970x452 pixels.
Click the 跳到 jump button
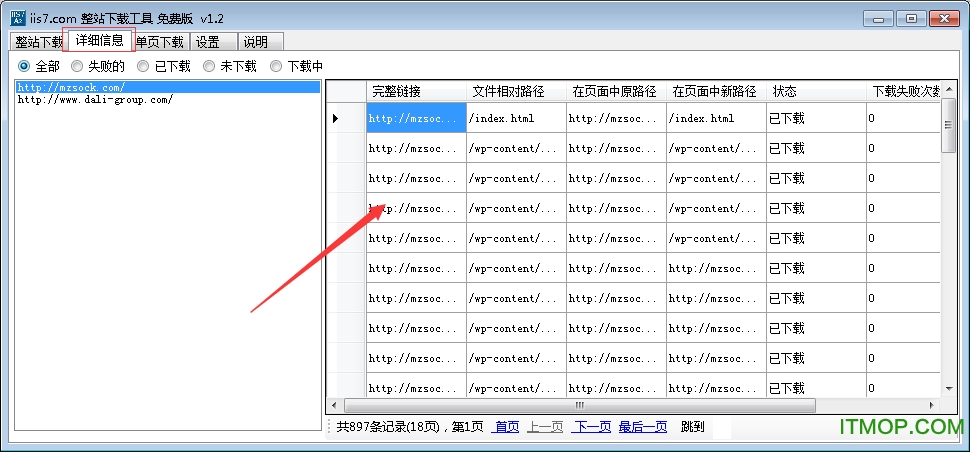coord(692,427)
